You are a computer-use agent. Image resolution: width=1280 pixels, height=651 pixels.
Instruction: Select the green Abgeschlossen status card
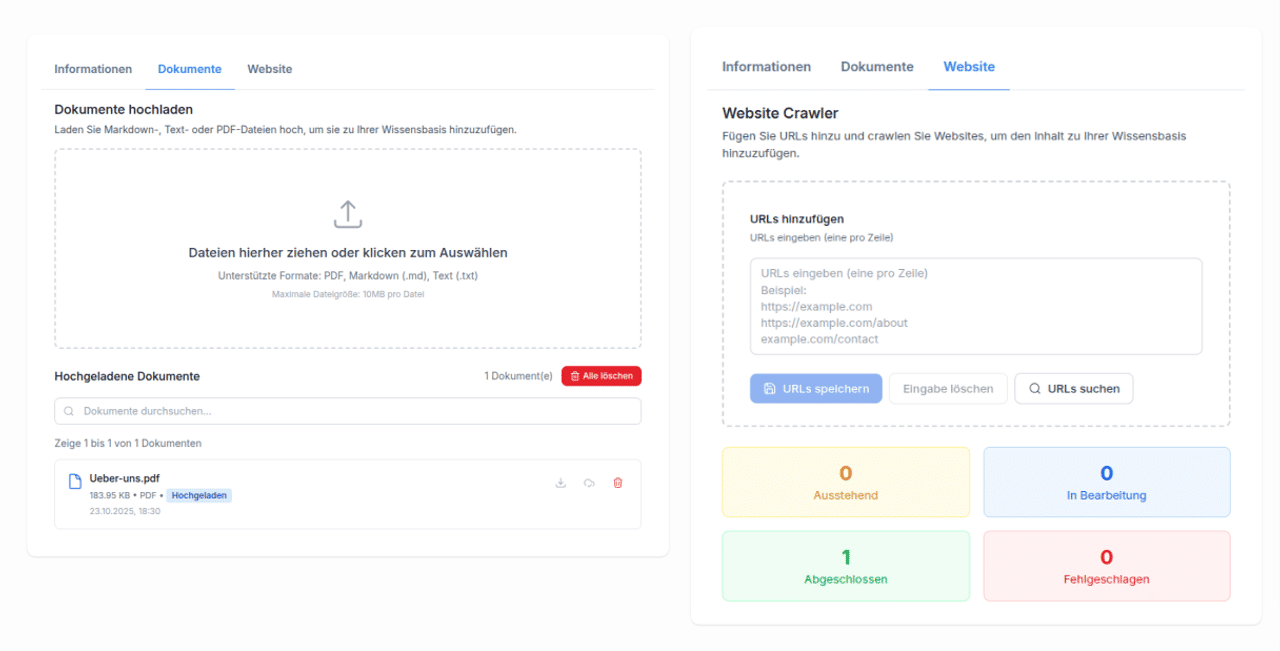[x=845, y=566]
